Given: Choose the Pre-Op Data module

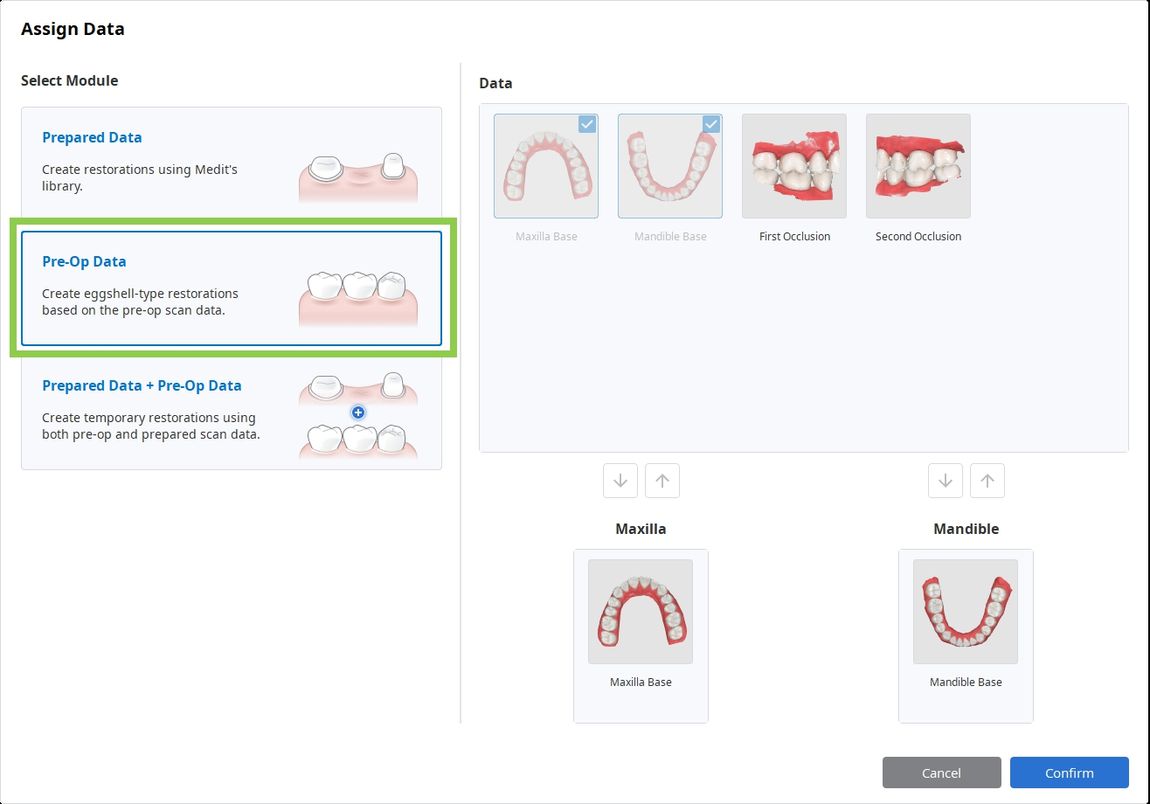Looking at the screenshot, I should coord(232,288).
